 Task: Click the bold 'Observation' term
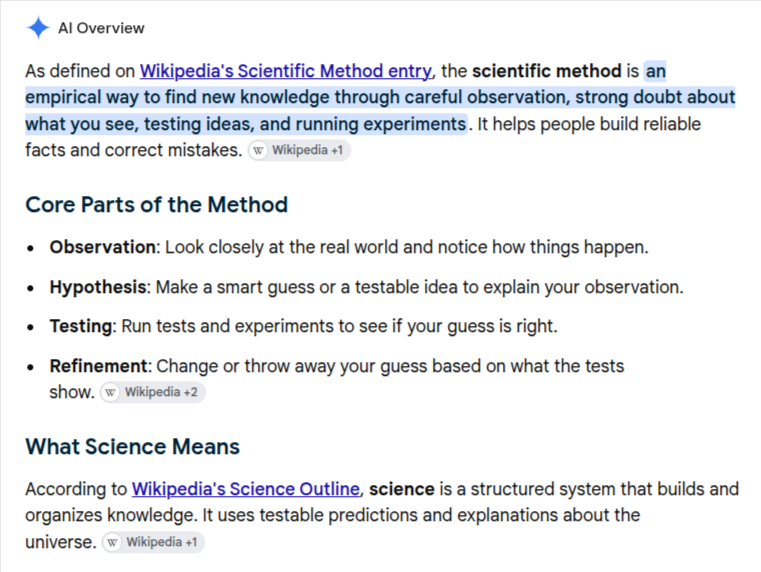click(x=102, y=247)
